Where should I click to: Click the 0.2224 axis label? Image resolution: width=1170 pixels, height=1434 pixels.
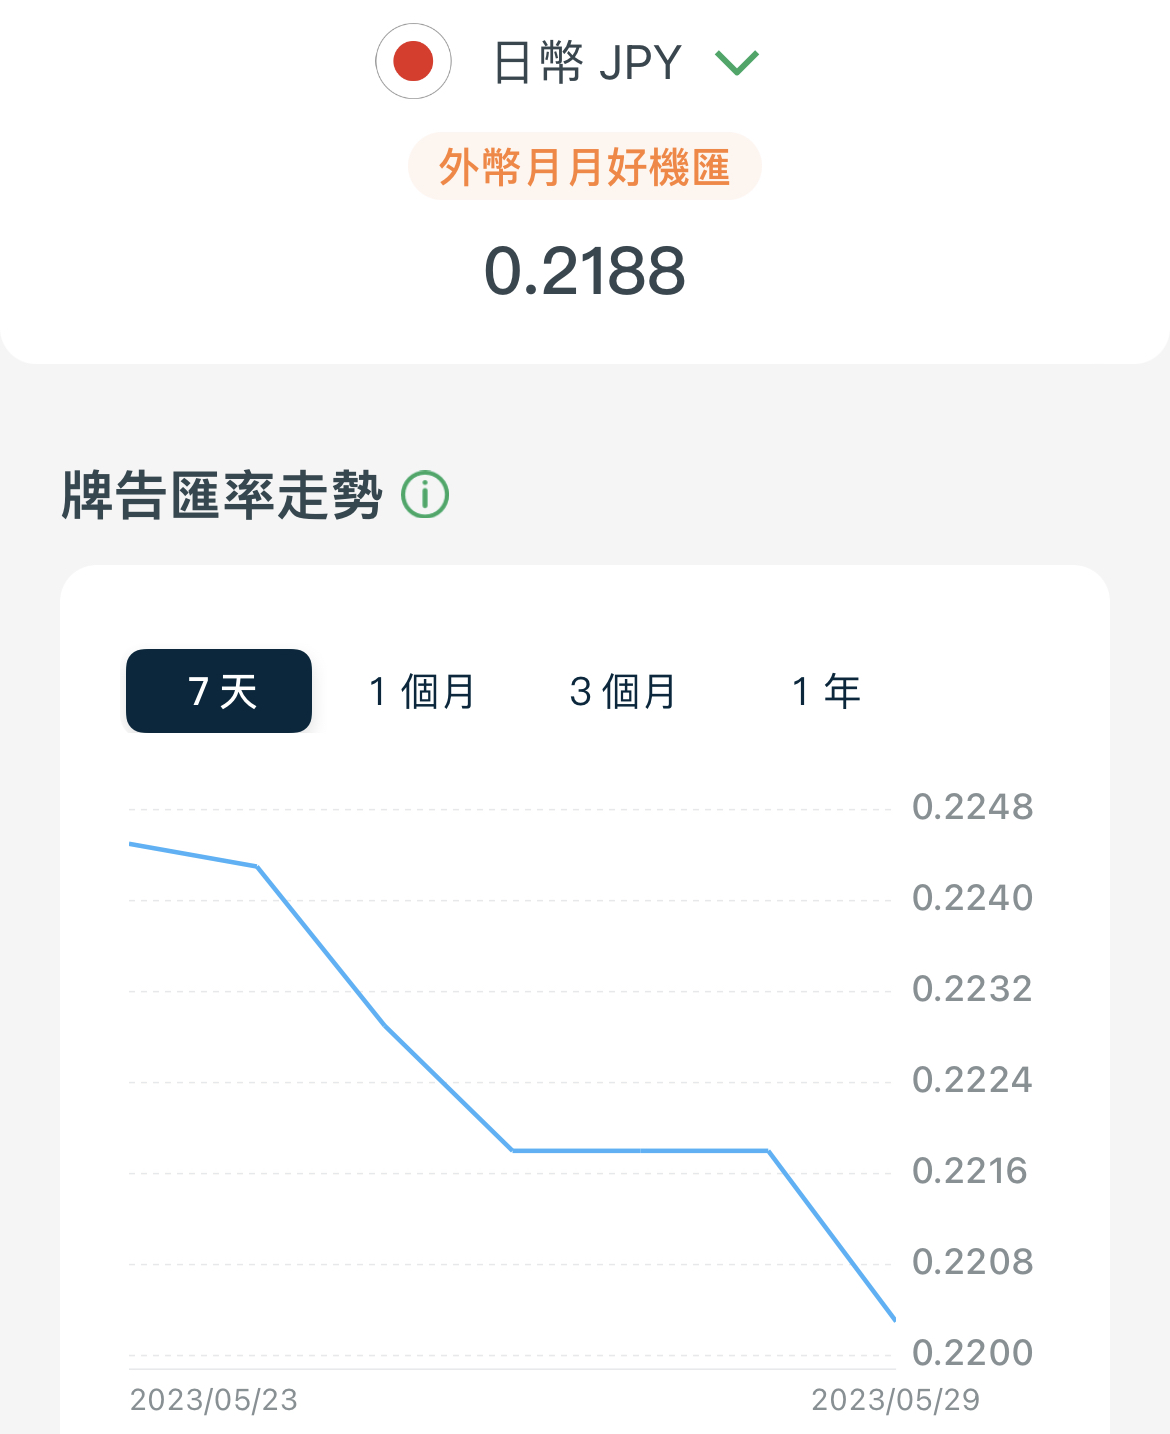(972, 1080)
